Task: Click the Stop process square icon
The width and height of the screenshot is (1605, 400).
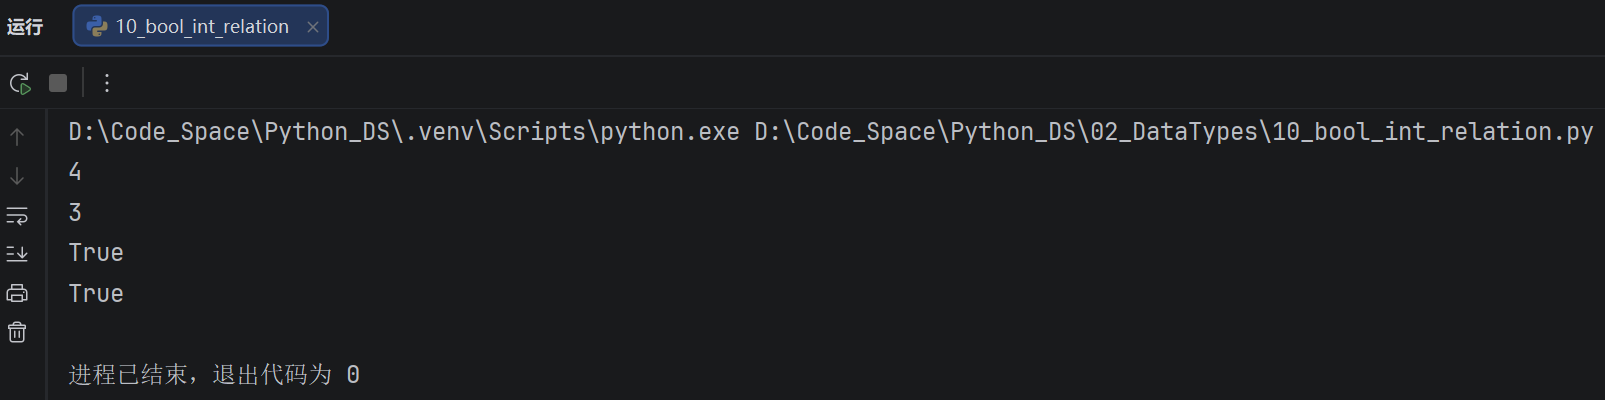Action: tap(58, 83)
